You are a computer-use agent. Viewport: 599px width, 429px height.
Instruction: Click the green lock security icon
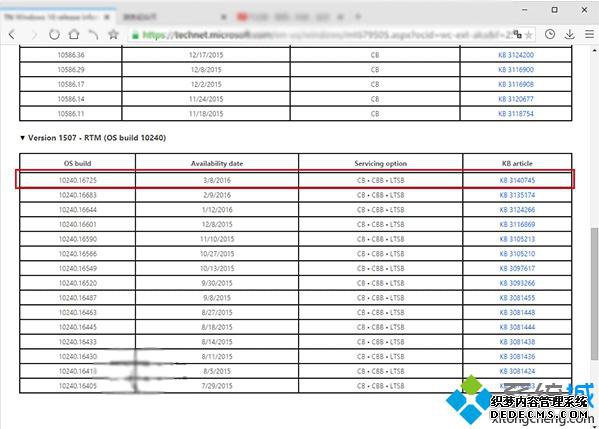[x=135, y=35]
